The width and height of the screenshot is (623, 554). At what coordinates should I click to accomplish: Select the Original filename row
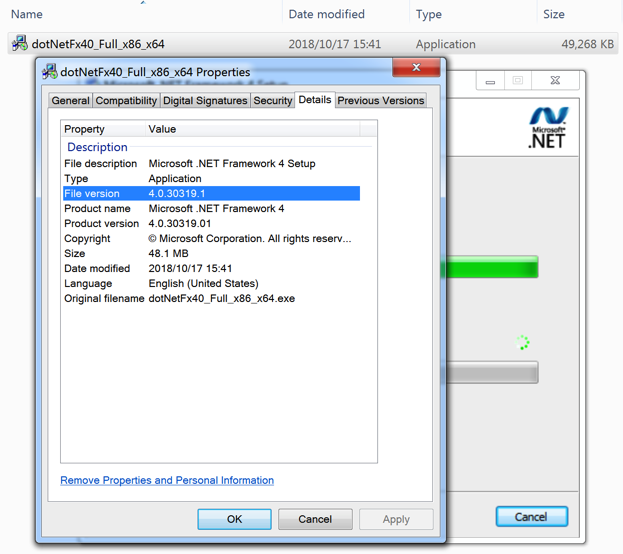pyautogui.click(x=211, y=298)
